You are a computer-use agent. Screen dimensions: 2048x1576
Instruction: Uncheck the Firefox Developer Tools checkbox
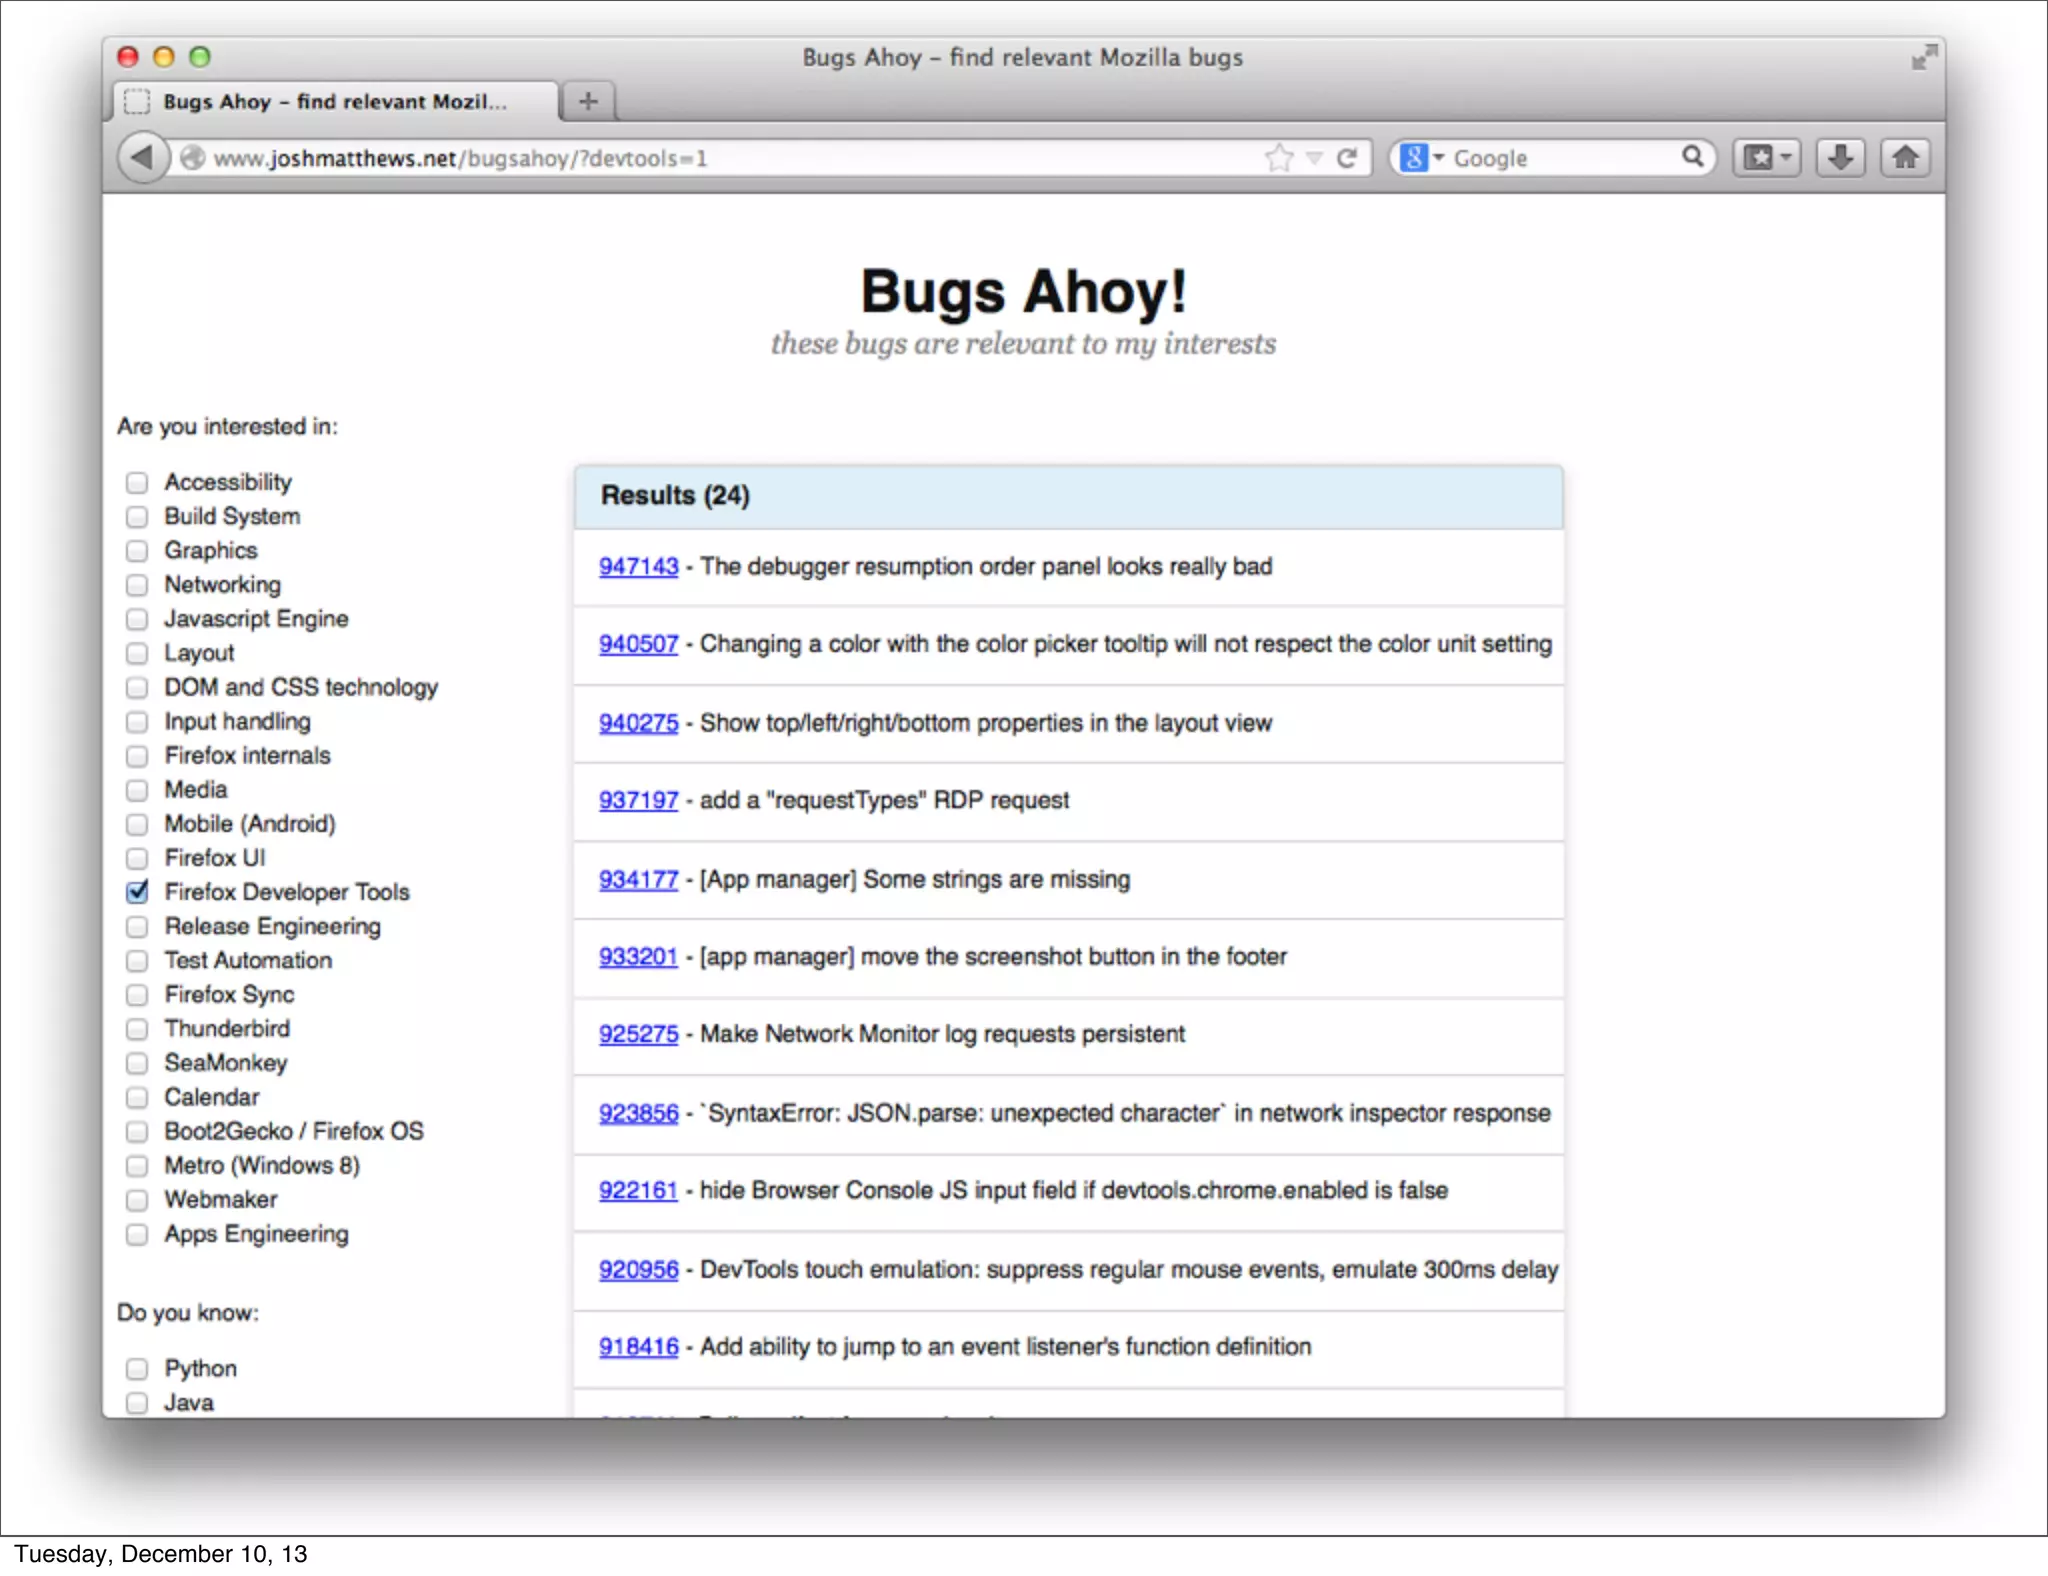tap(138, 892)
